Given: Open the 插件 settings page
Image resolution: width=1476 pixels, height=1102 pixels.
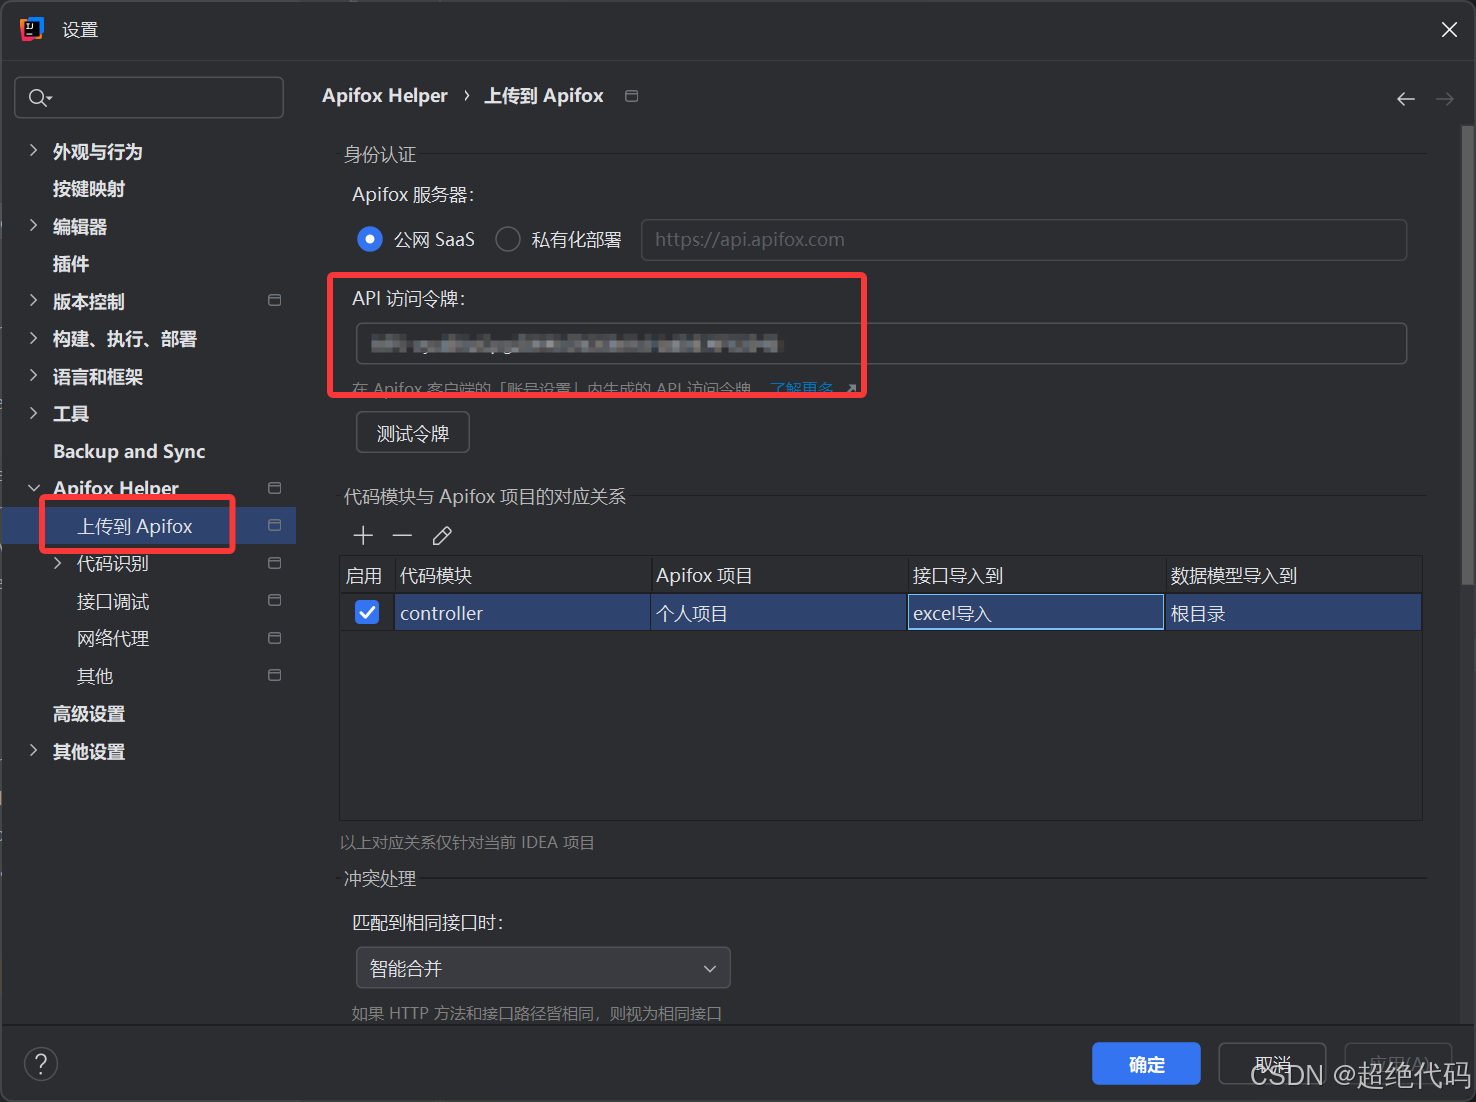Looking at the screenshot, I should 71,264.
